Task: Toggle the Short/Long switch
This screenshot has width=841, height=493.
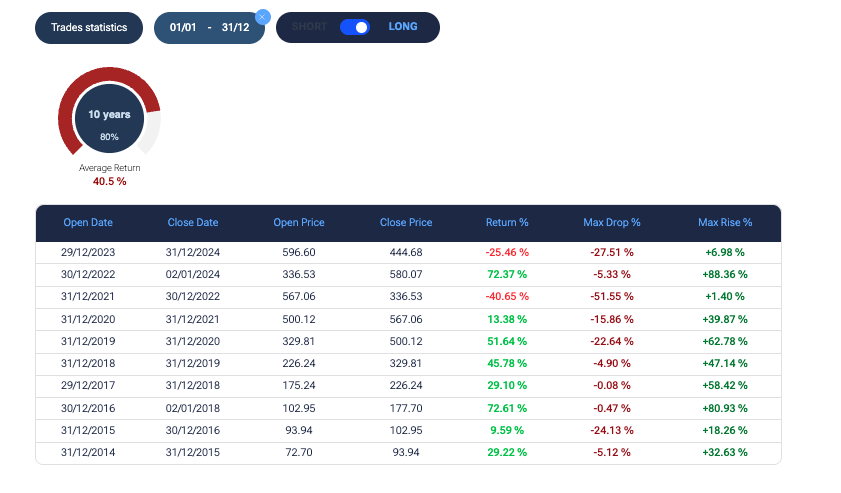Action: pos(354,27)
